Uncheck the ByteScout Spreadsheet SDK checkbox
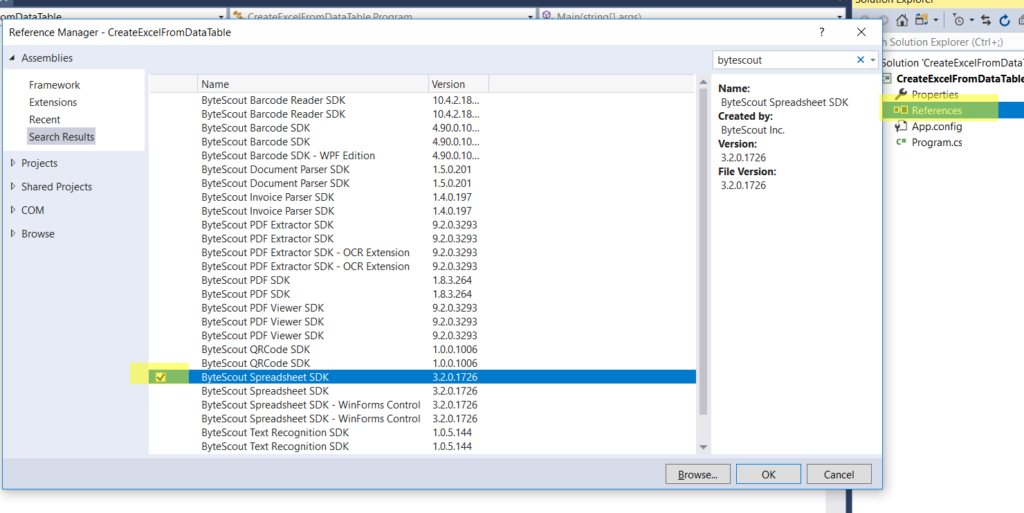Screen dimensions: 1024x513 (161, 377)
